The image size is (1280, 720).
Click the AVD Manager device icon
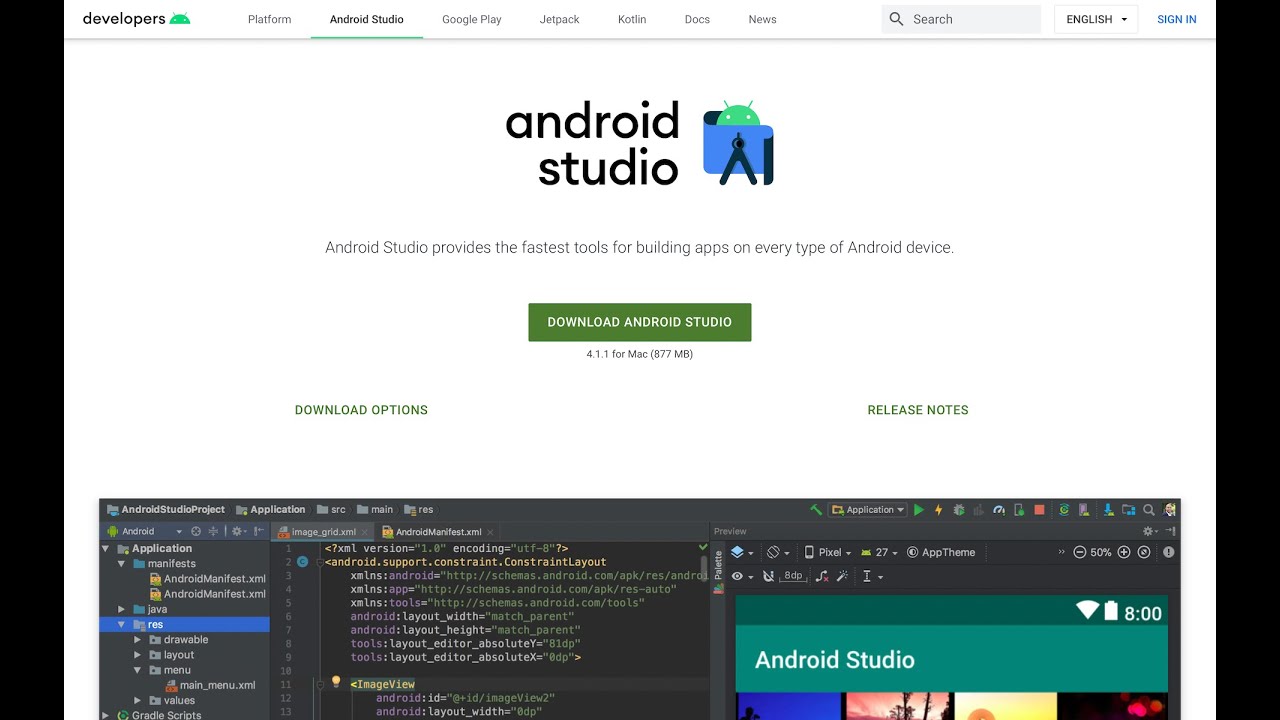tap(1084, 510)
